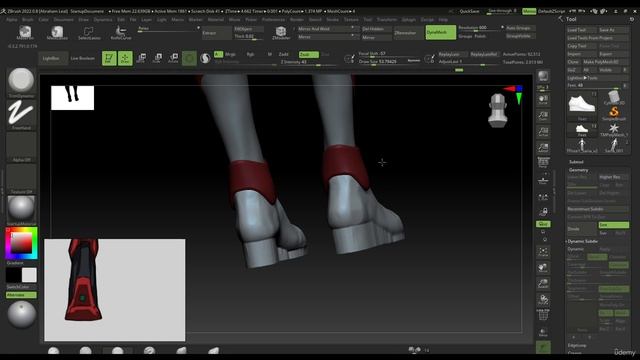Click the ZRemesher button
The width and height of the screenshot is (640, 360).
[x=408, y=33]
